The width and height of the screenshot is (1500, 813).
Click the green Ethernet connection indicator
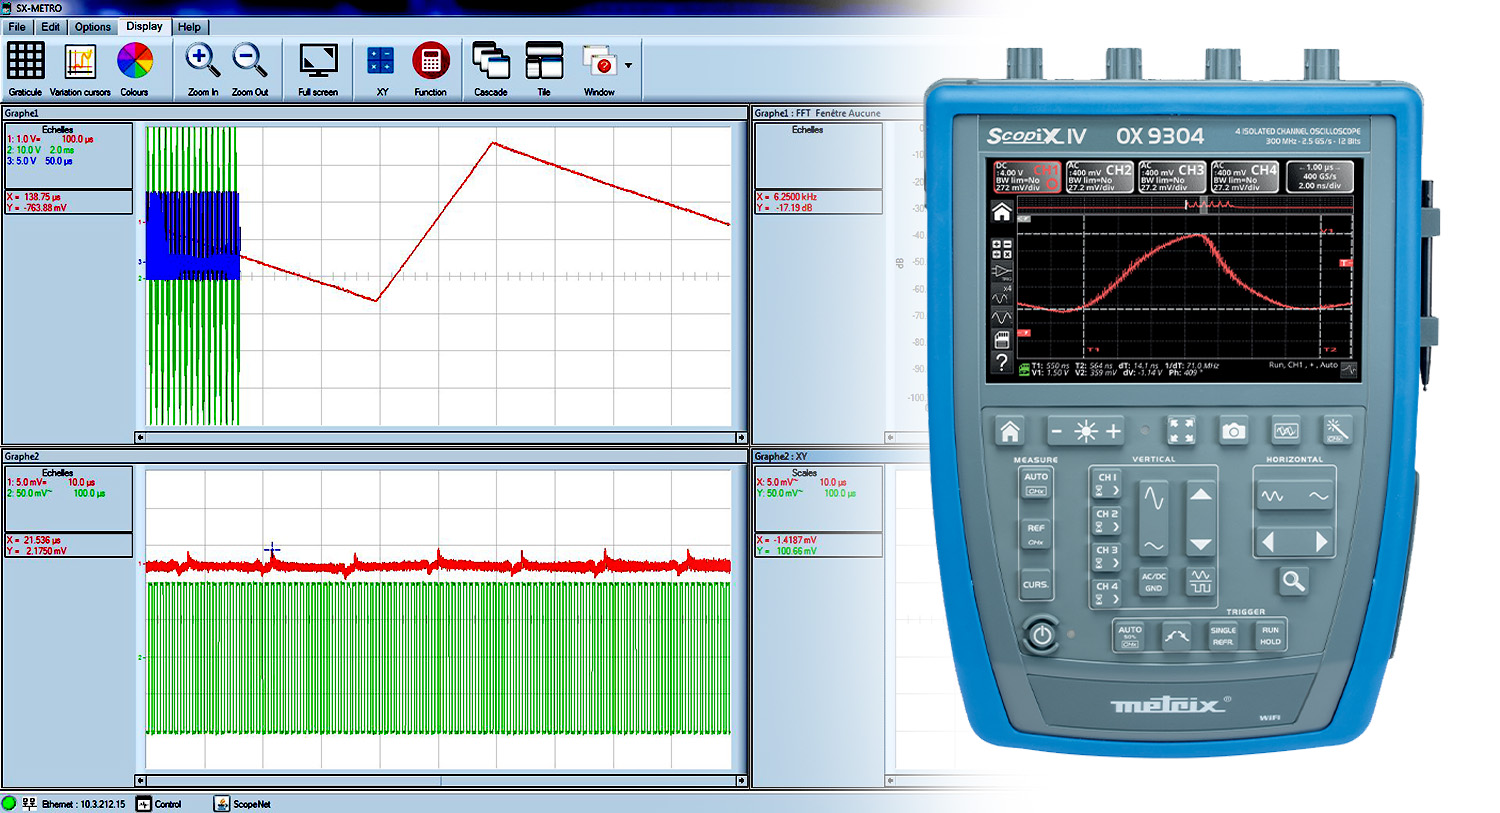point(10,804)
